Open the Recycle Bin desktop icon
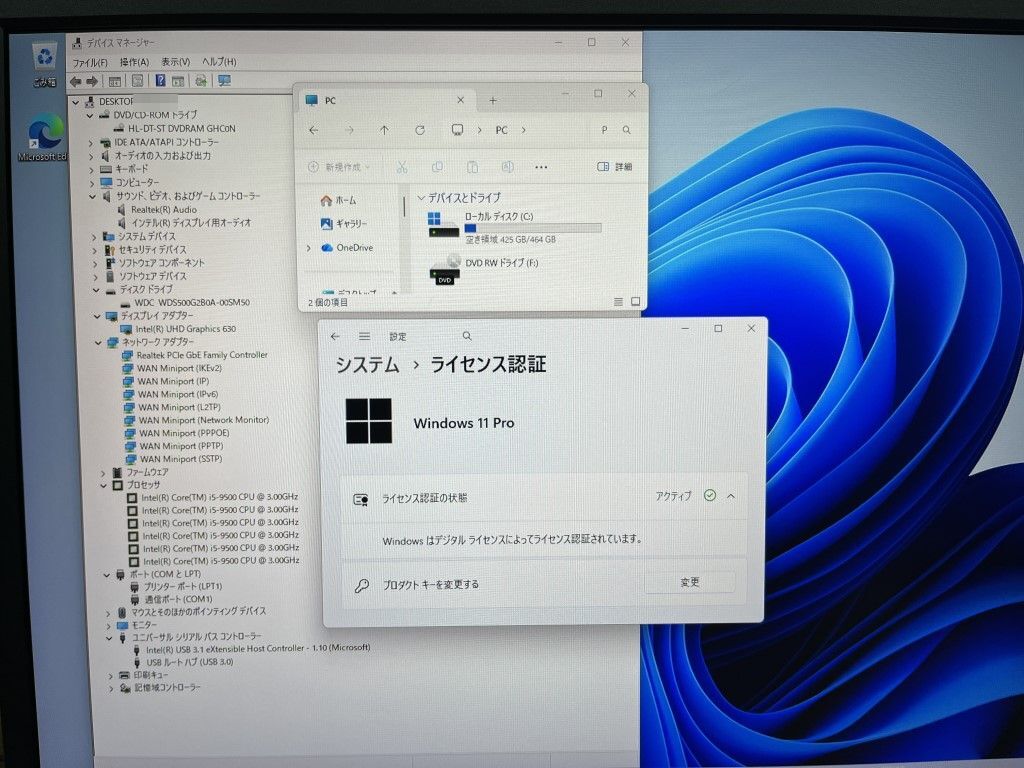Viewport: 1024px width, 768px height. click(x=44, y=64)
